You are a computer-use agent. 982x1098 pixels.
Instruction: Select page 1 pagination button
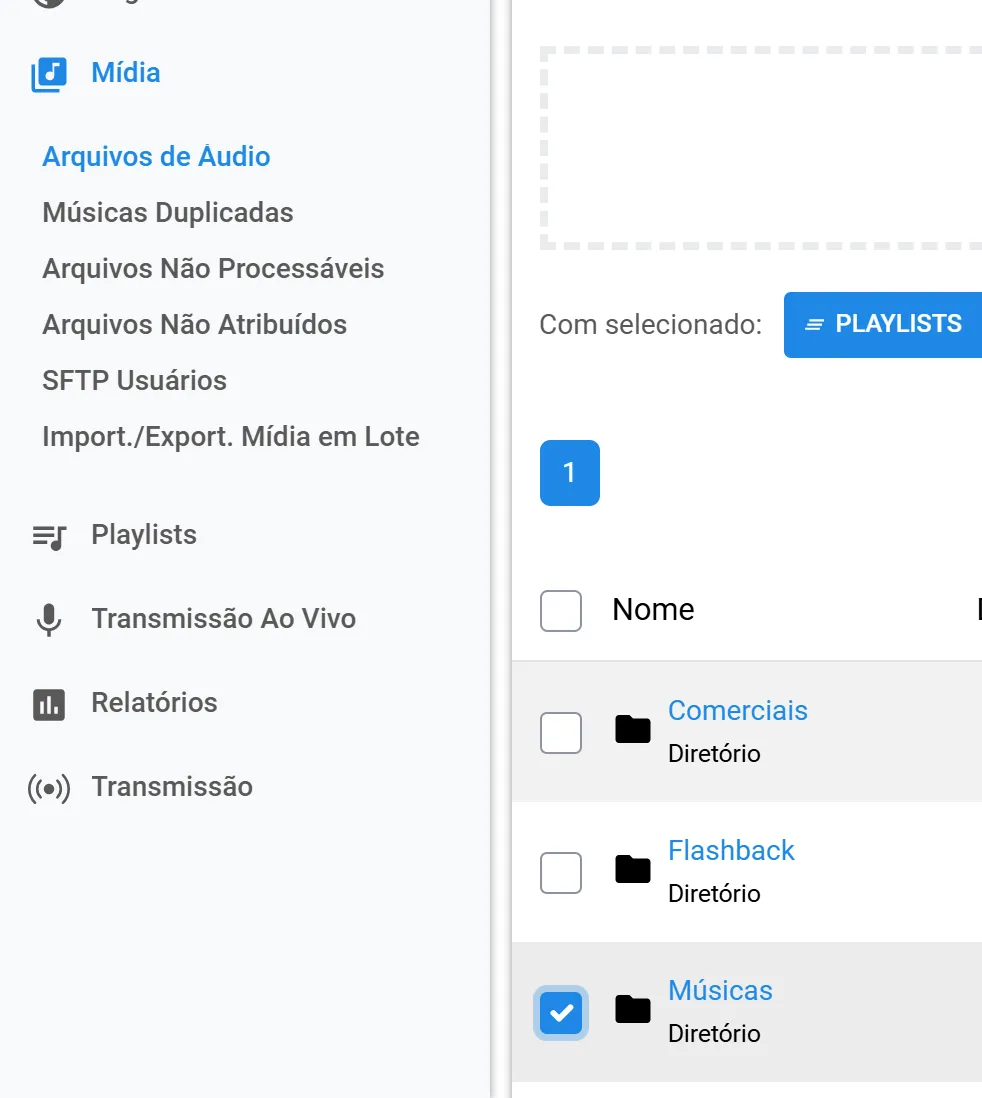click(x=570, y=473)
